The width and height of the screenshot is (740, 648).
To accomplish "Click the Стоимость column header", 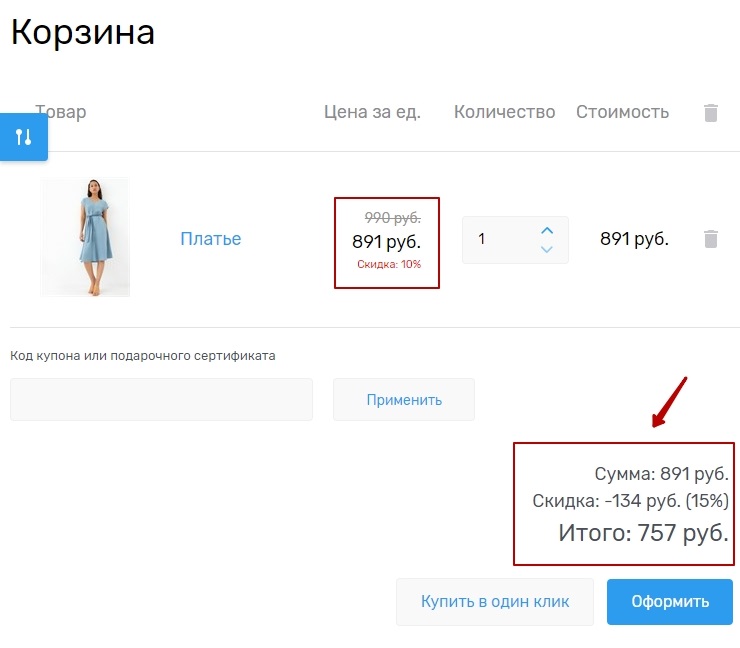I will (x=622, y=112).
